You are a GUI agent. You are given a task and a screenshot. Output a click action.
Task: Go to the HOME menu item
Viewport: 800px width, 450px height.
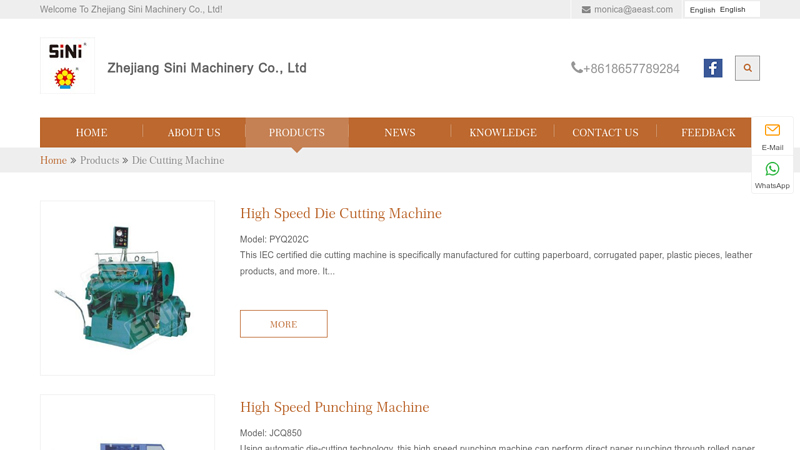tap(91, 133)
